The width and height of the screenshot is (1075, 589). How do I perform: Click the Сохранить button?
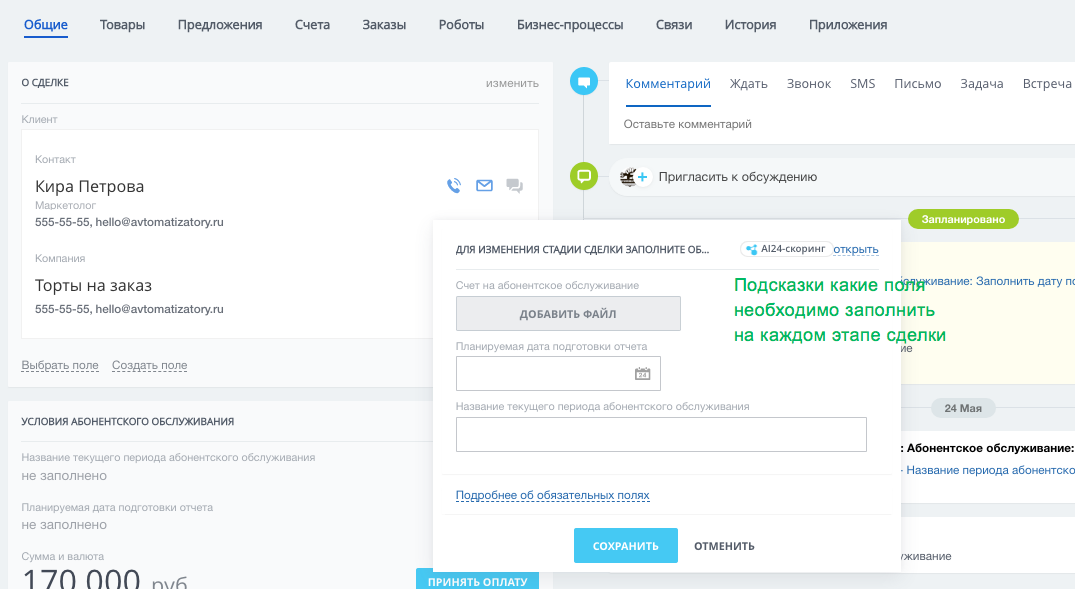[626, 546]
